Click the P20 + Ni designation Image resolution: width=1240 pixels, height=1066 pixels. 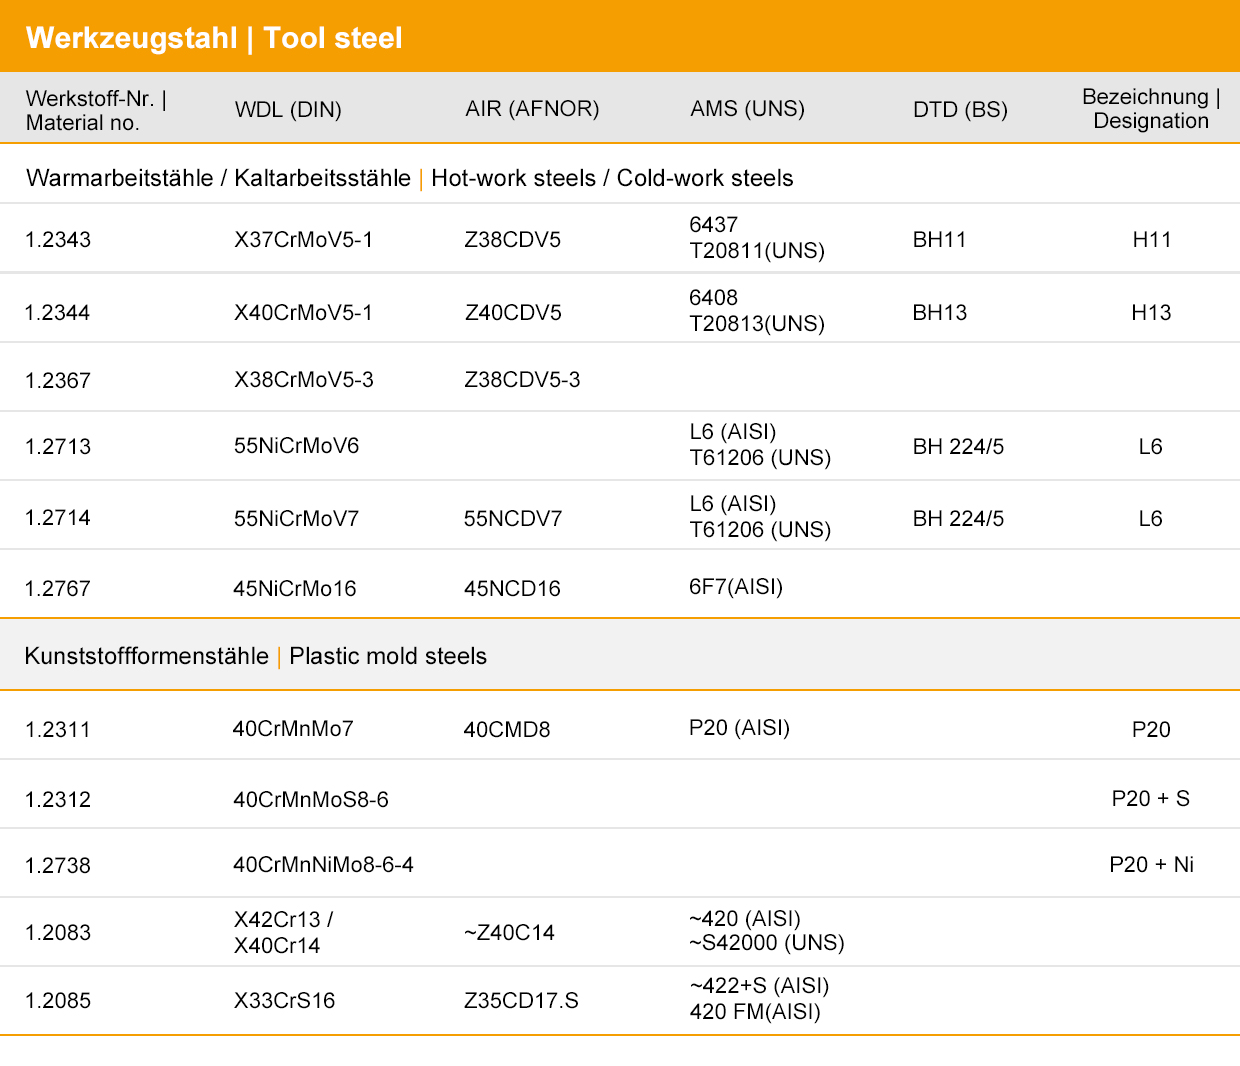click(1151, 865)
